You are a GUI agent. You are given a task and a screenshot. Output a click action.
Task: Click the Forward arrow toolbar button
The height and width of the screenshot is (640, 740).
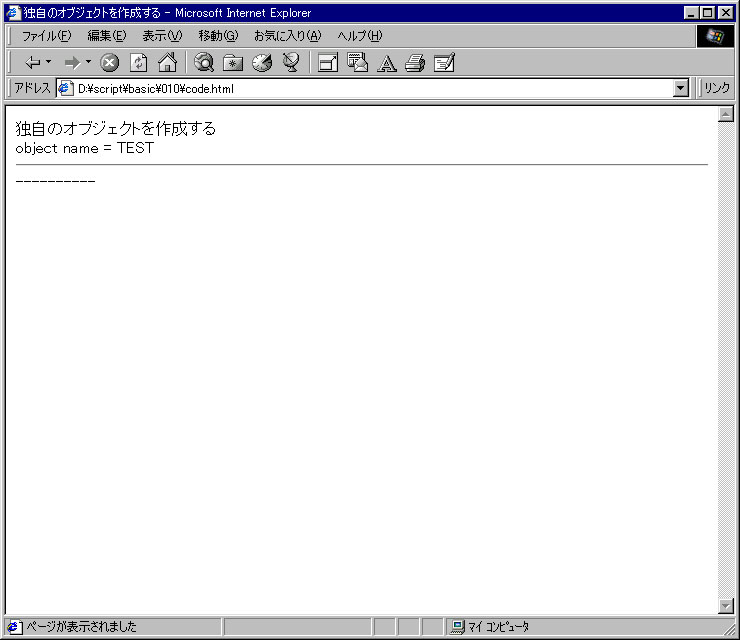tap(72, 62)
